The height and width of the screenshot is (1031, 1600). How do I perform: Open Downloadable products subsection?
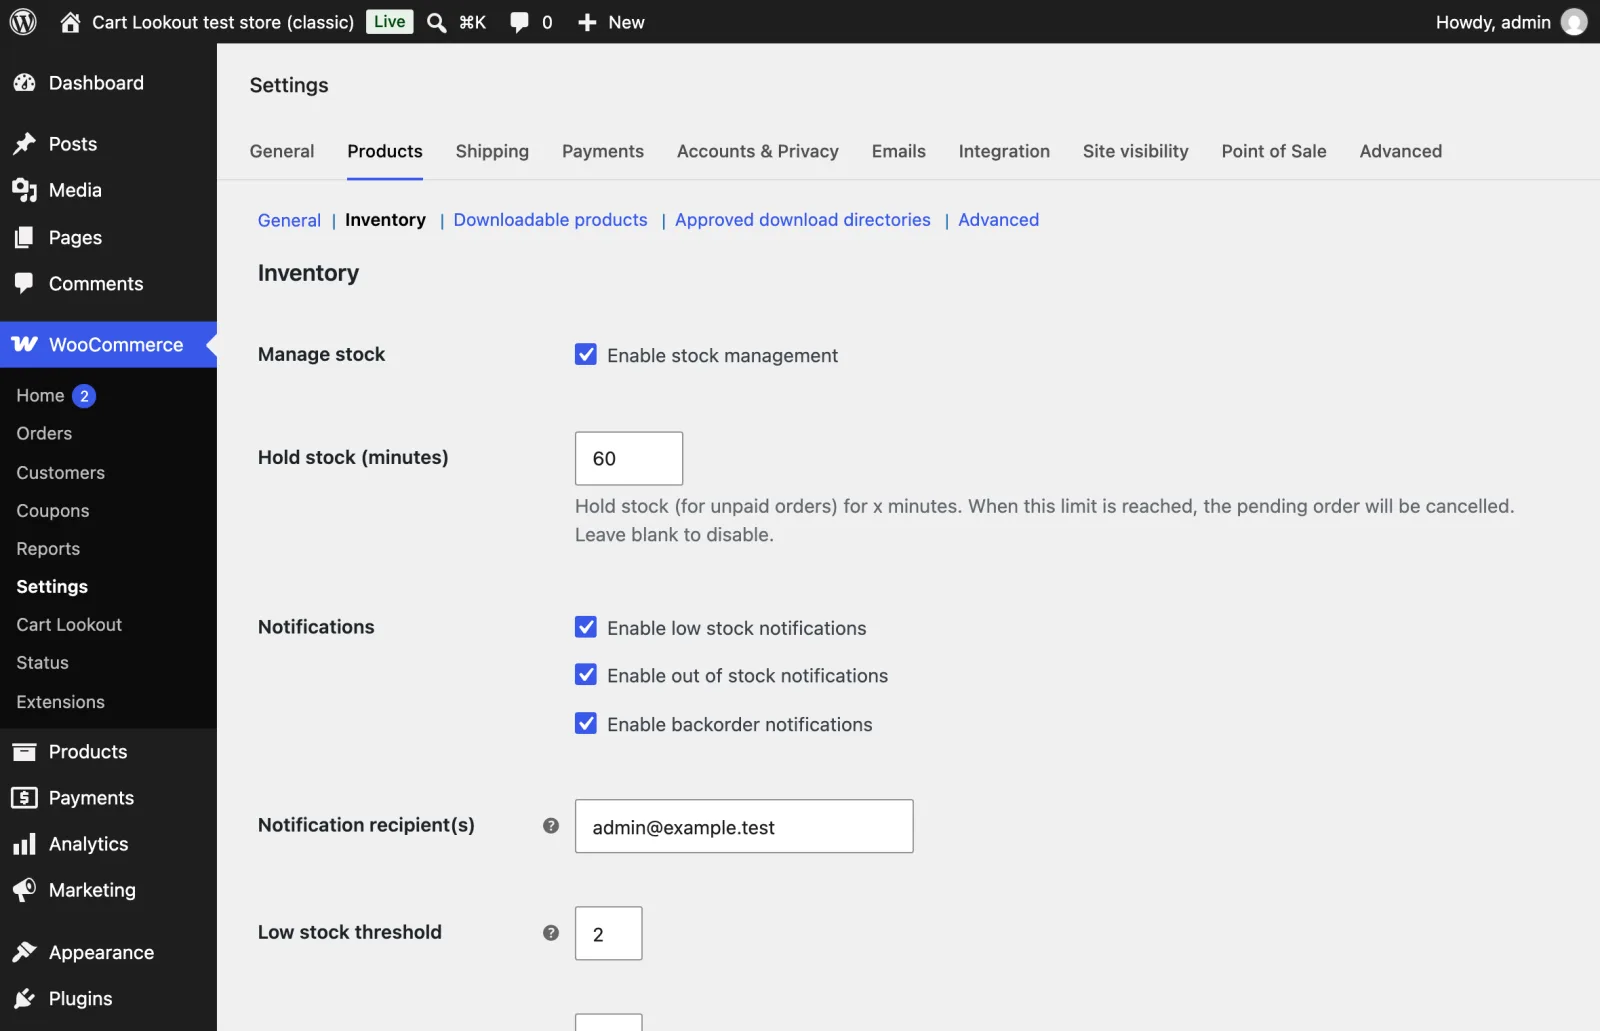(x=550, y=220)
